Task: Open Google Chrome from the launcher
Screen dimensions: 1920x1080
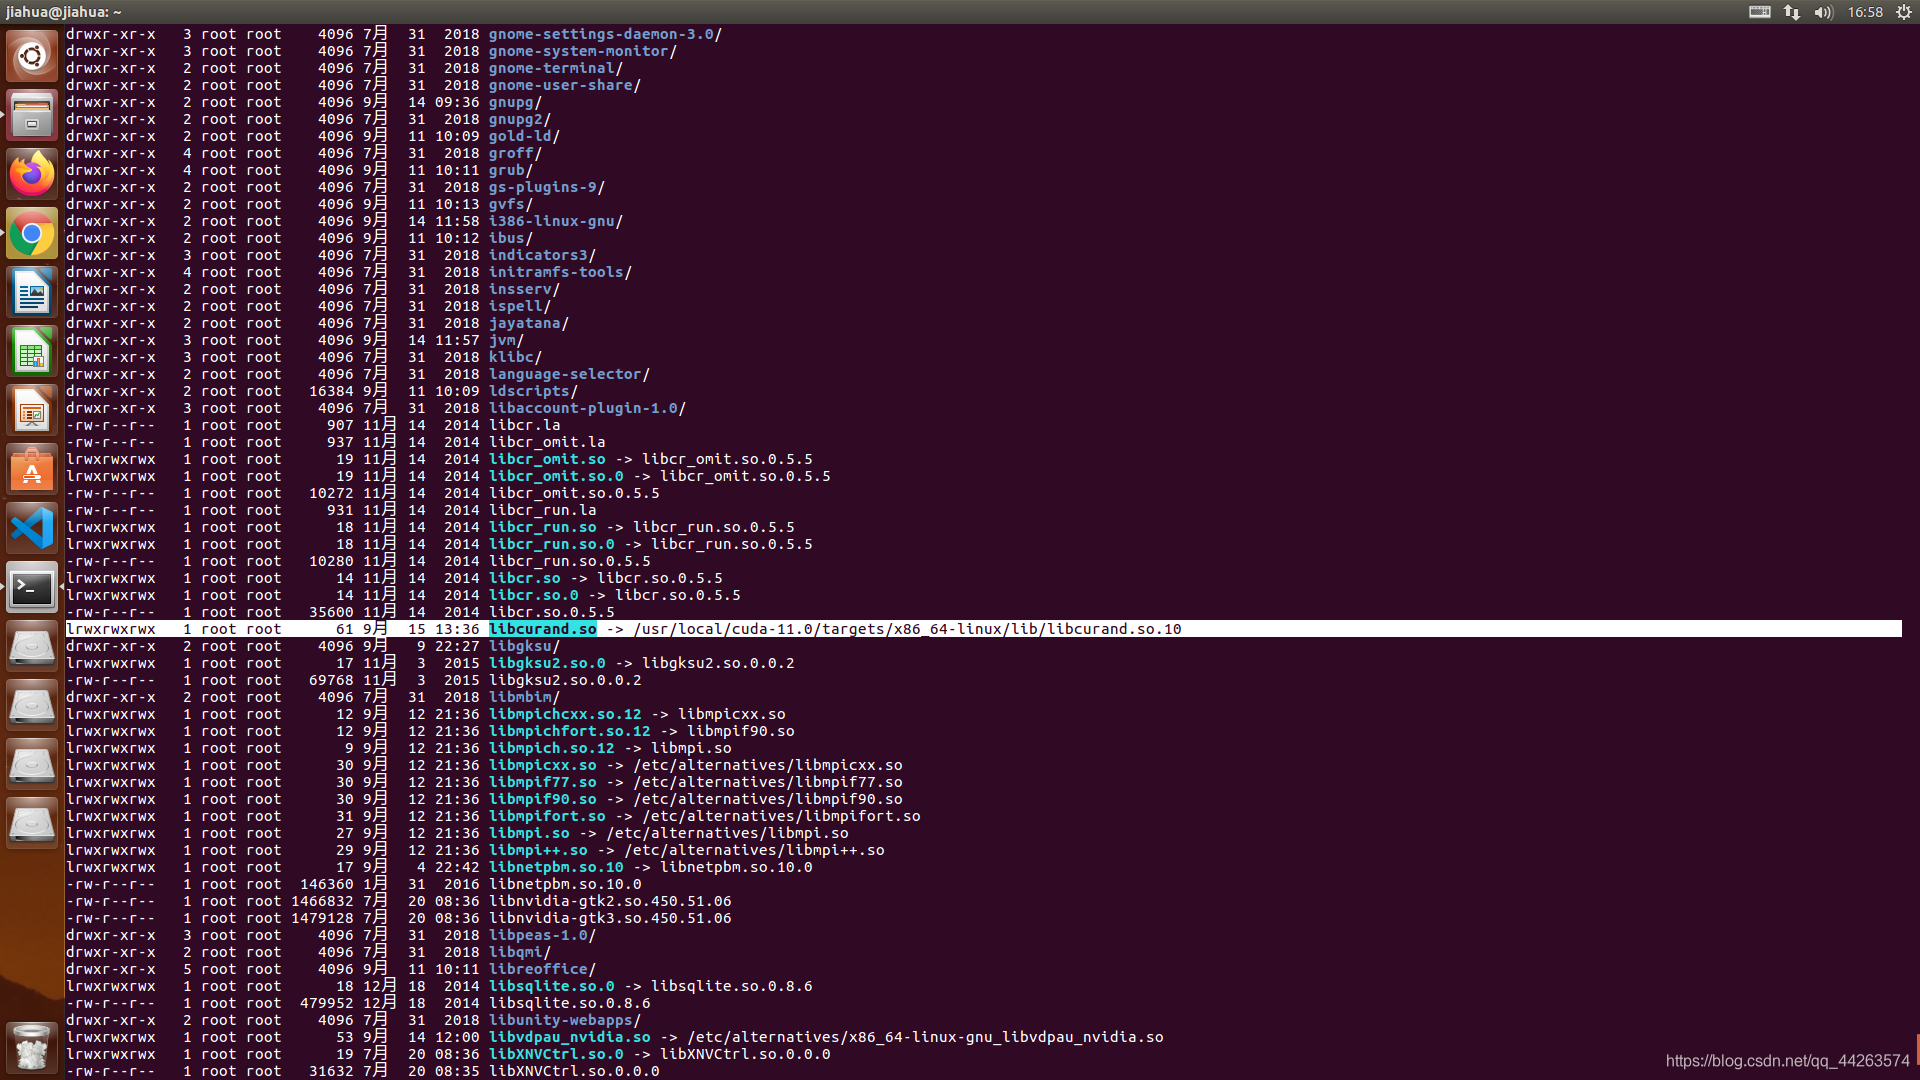Action: pyautogui.click(x=32, y=234)
